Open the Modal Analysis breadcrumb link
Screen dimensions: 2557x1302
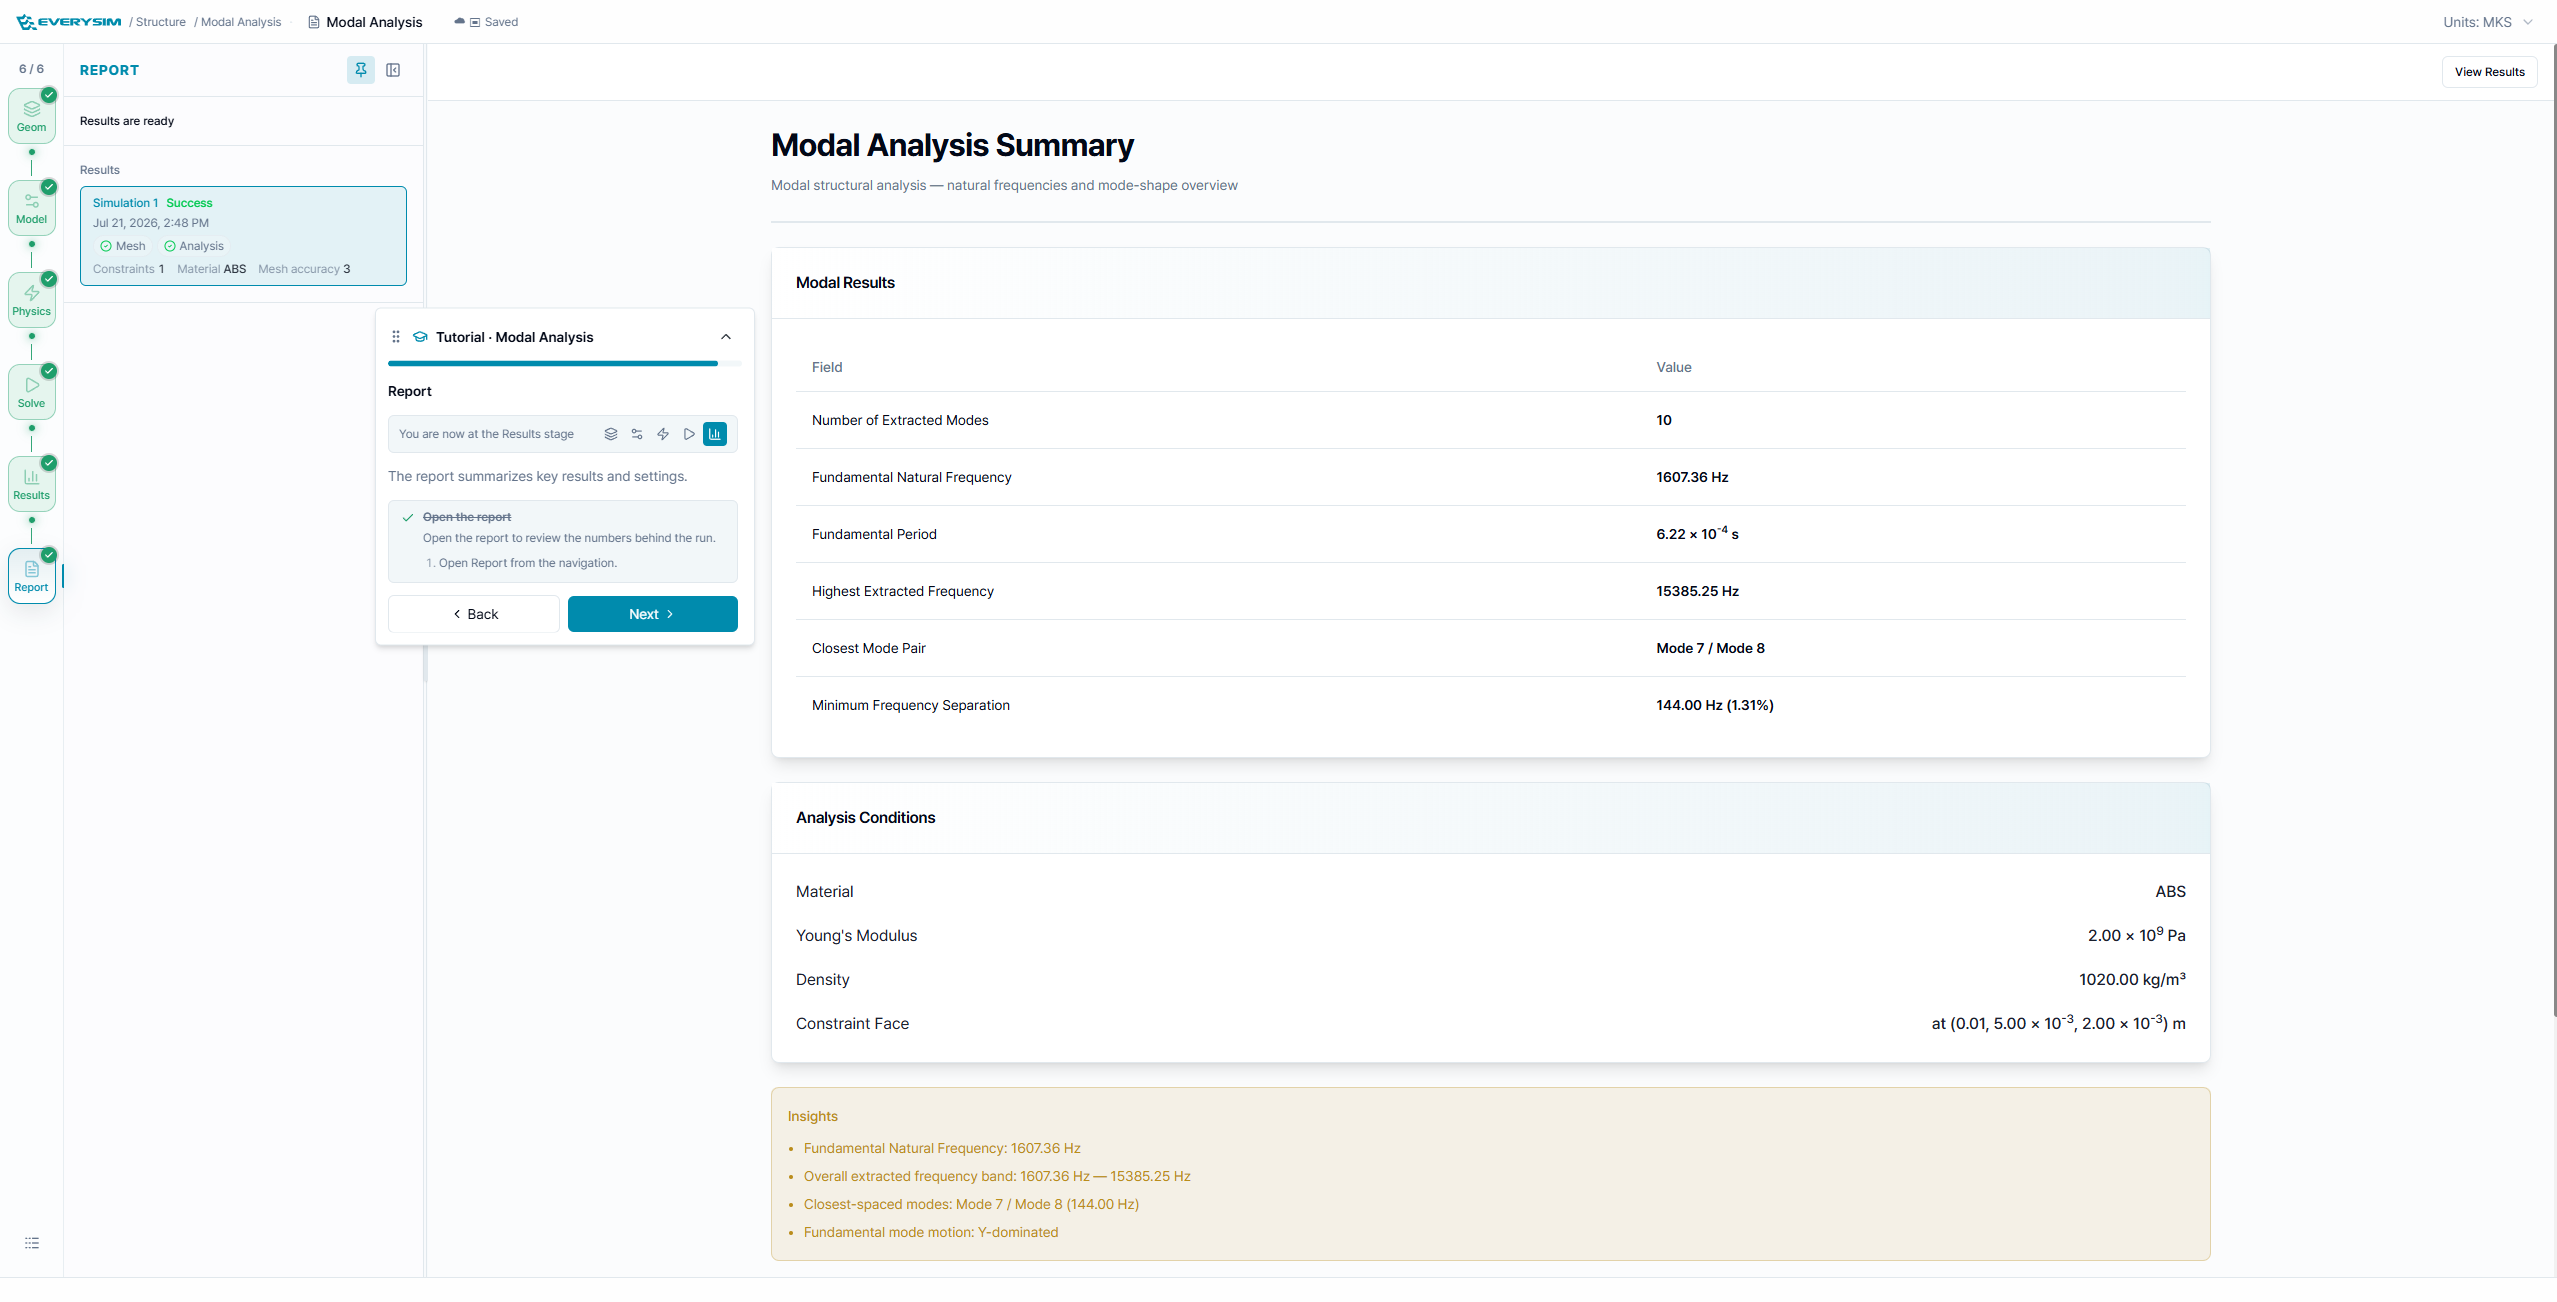click(241, 22)
